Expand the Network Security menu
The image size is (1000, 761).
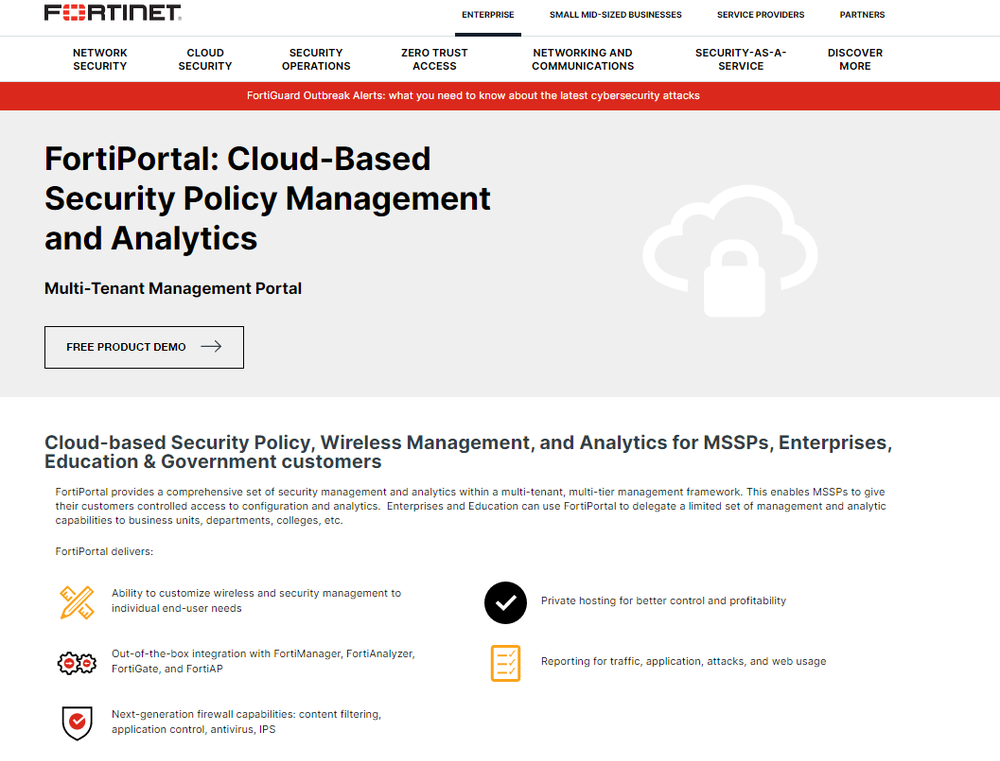click(100, 59)
